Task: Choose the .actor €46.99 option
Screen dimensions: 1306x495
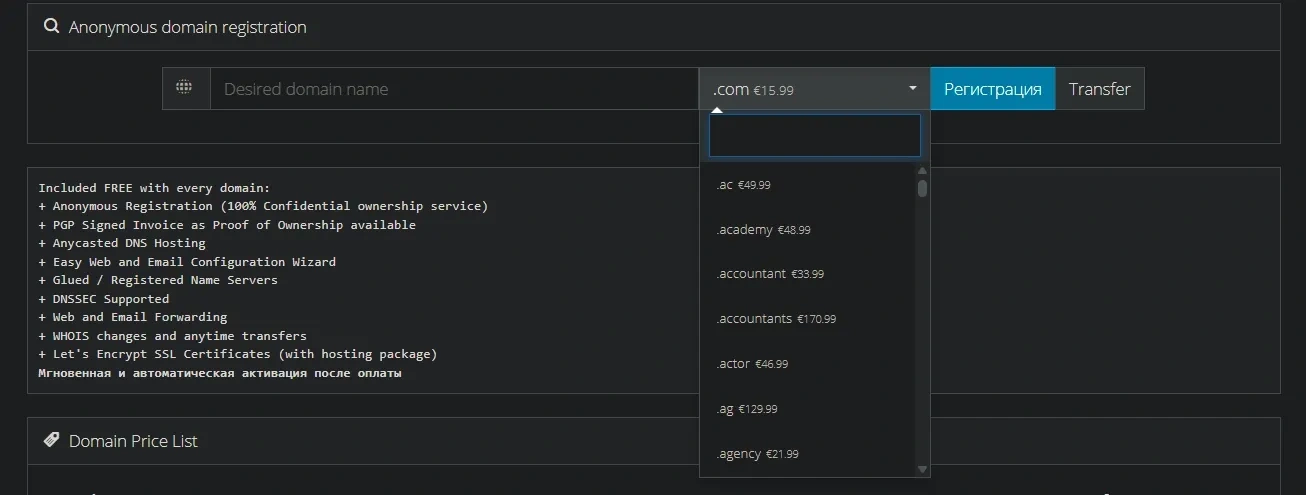Action: pyautogui.click(x=752, y=364)
